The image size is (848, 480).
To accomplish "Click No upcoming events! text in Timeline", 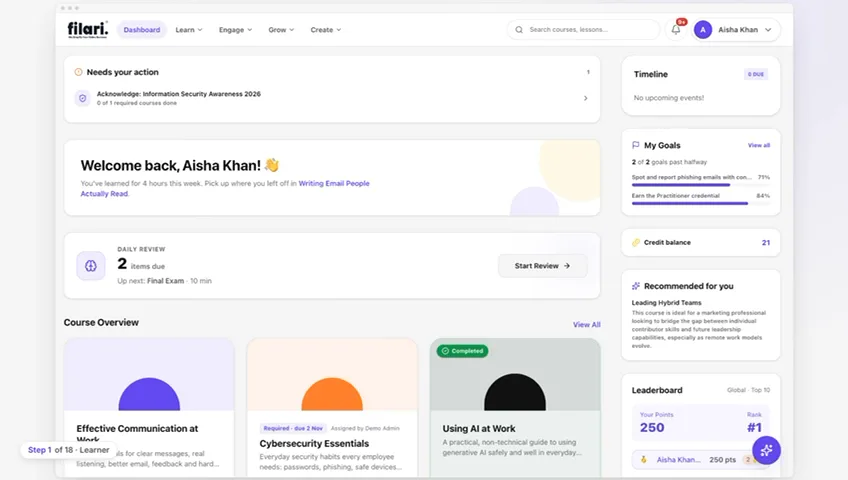I will [669, 98].
